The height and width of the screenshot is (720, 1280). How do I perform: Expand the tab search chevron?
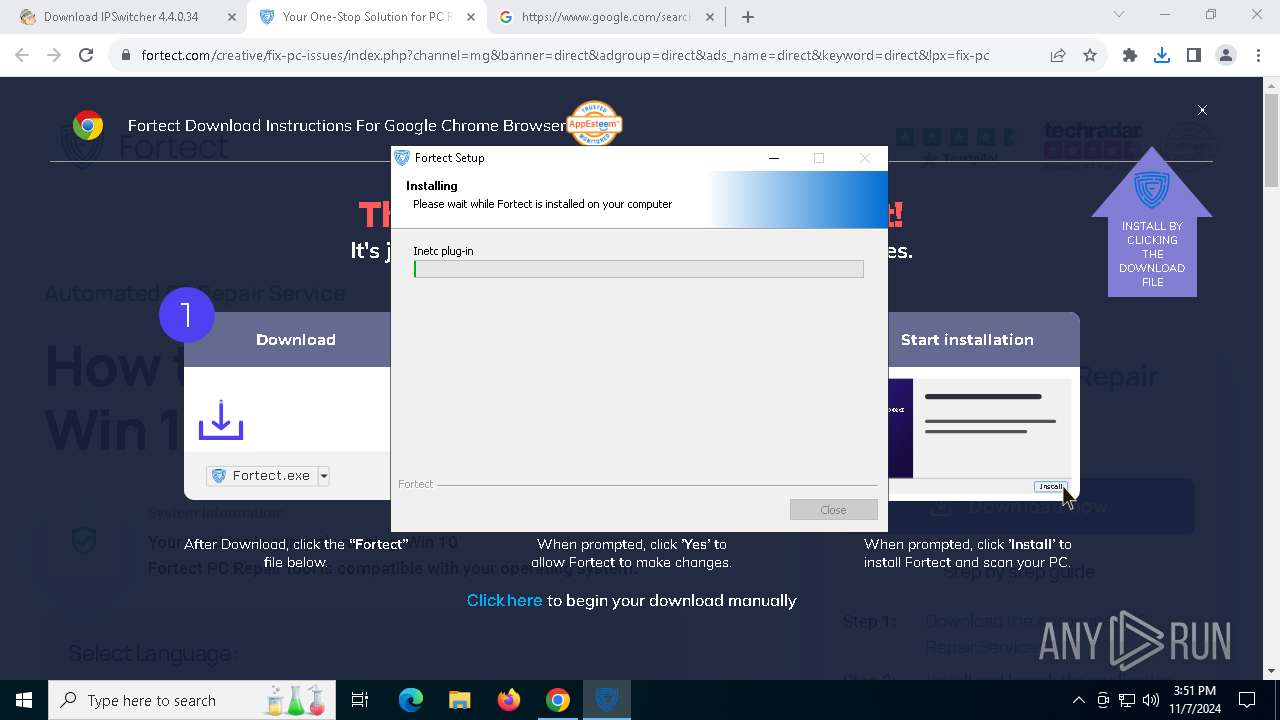tap(1119, 15)
